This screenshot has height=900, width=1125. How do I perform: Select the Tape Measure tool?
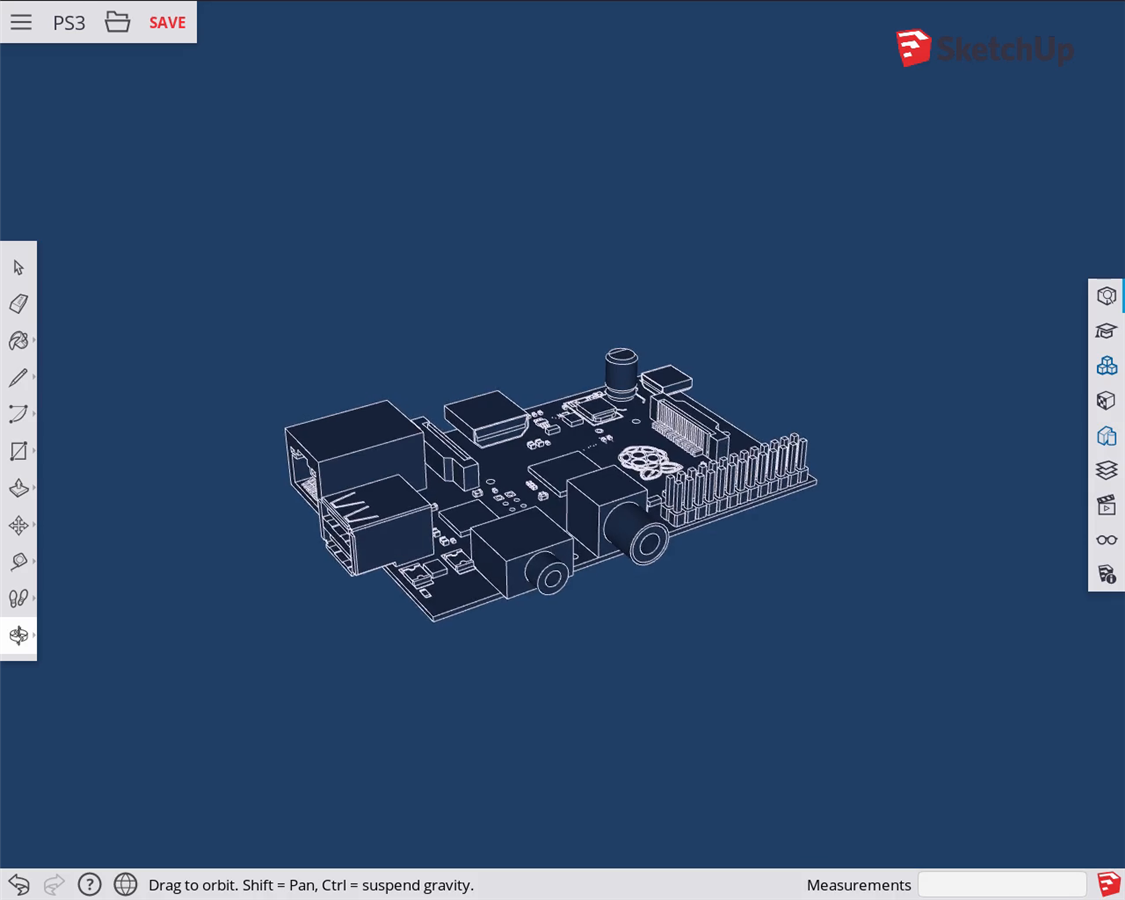19,561
